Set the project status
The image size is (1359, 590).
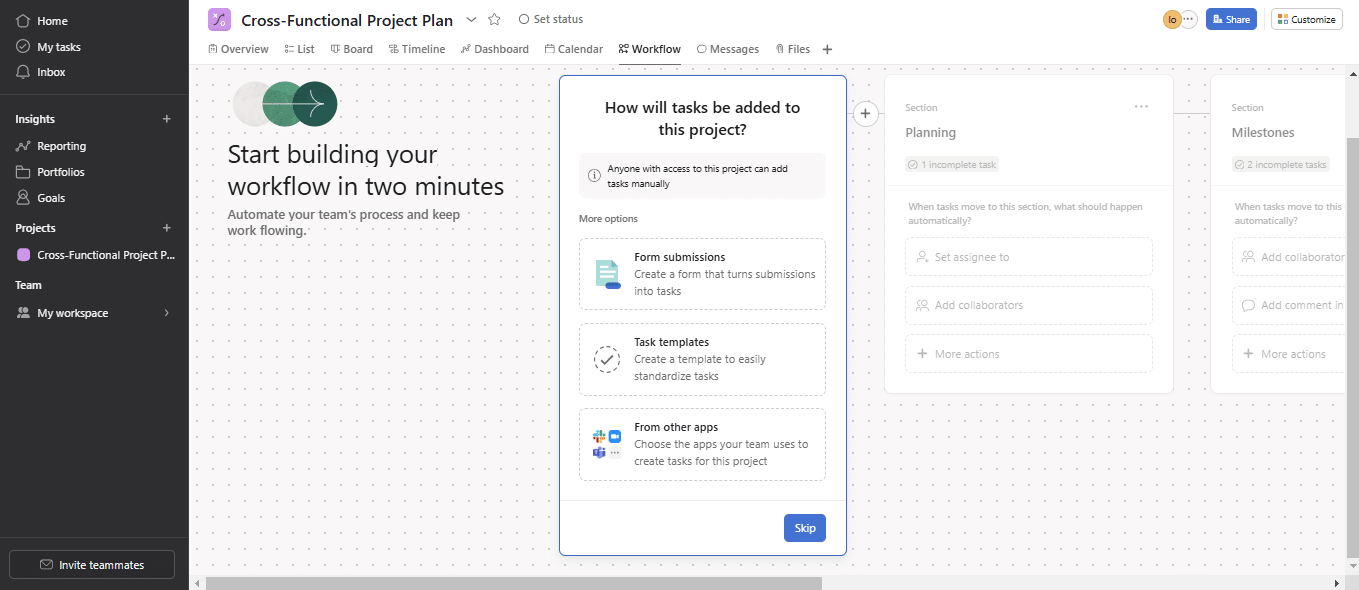[551, 19]
